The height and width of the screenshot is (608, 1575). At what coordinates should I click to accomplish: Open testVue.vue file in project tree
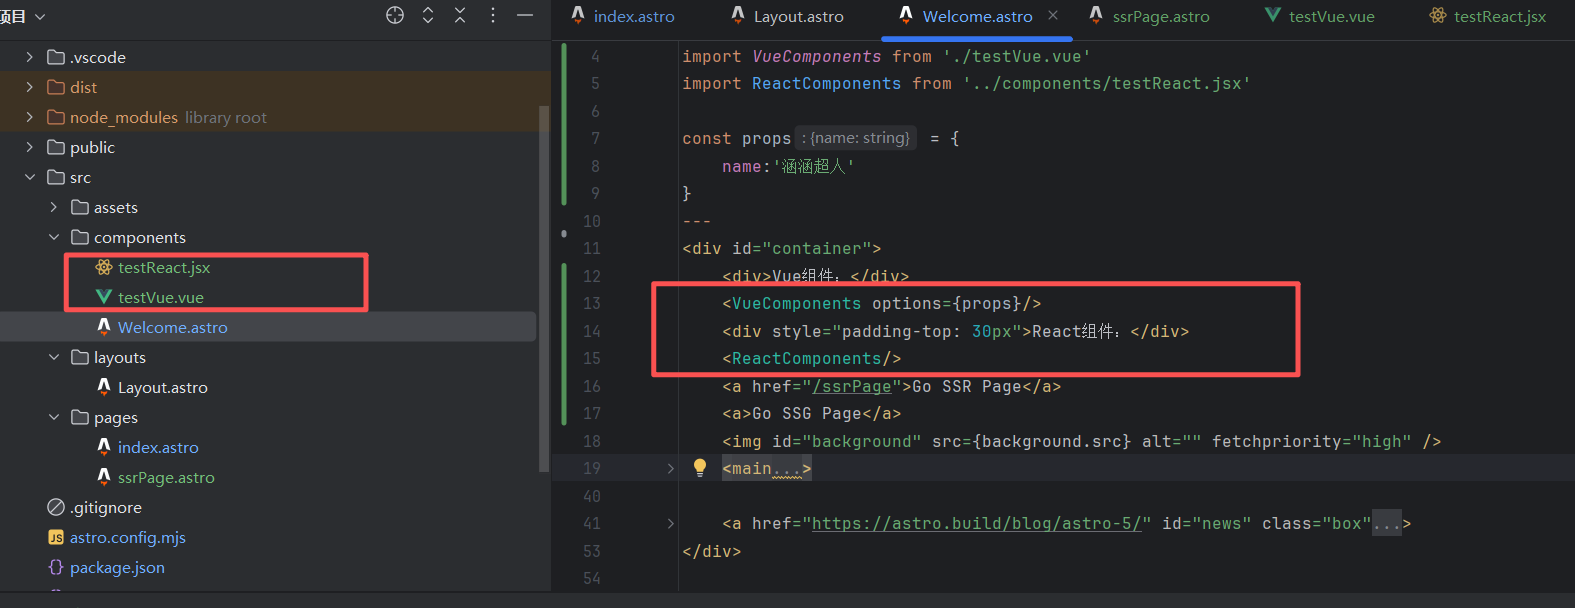(x=160, y=297)
